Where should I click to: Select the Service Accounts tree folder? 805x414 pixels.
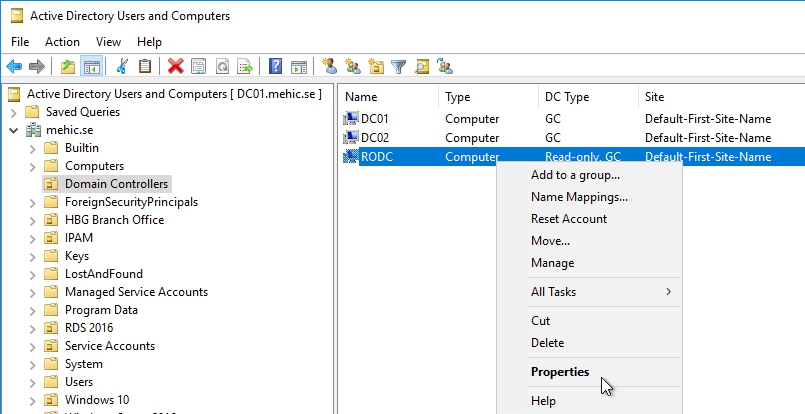click(109, 346)
